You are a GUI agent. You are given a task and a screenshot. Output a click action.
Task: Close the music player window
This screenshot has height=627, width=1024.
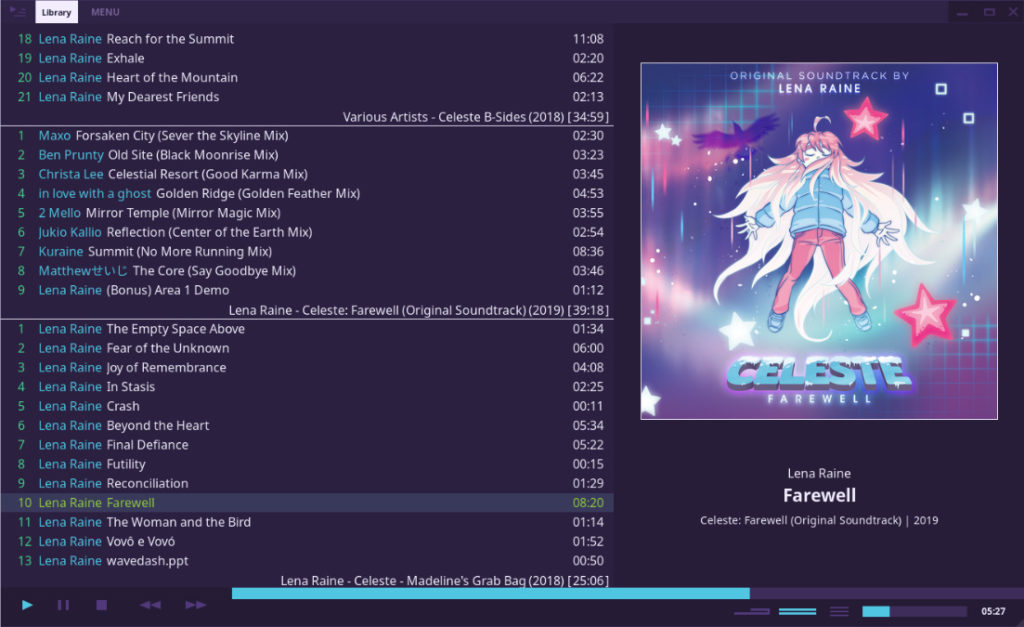pyautogui.click(x=1014, y=12)
